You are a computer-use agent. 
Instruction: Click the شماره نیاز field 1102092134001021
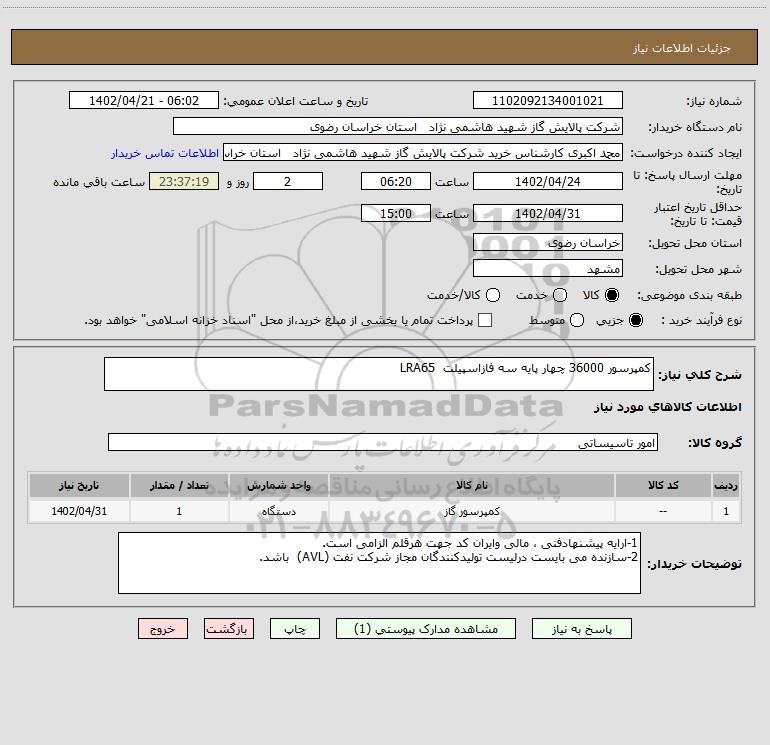point(548,101)
